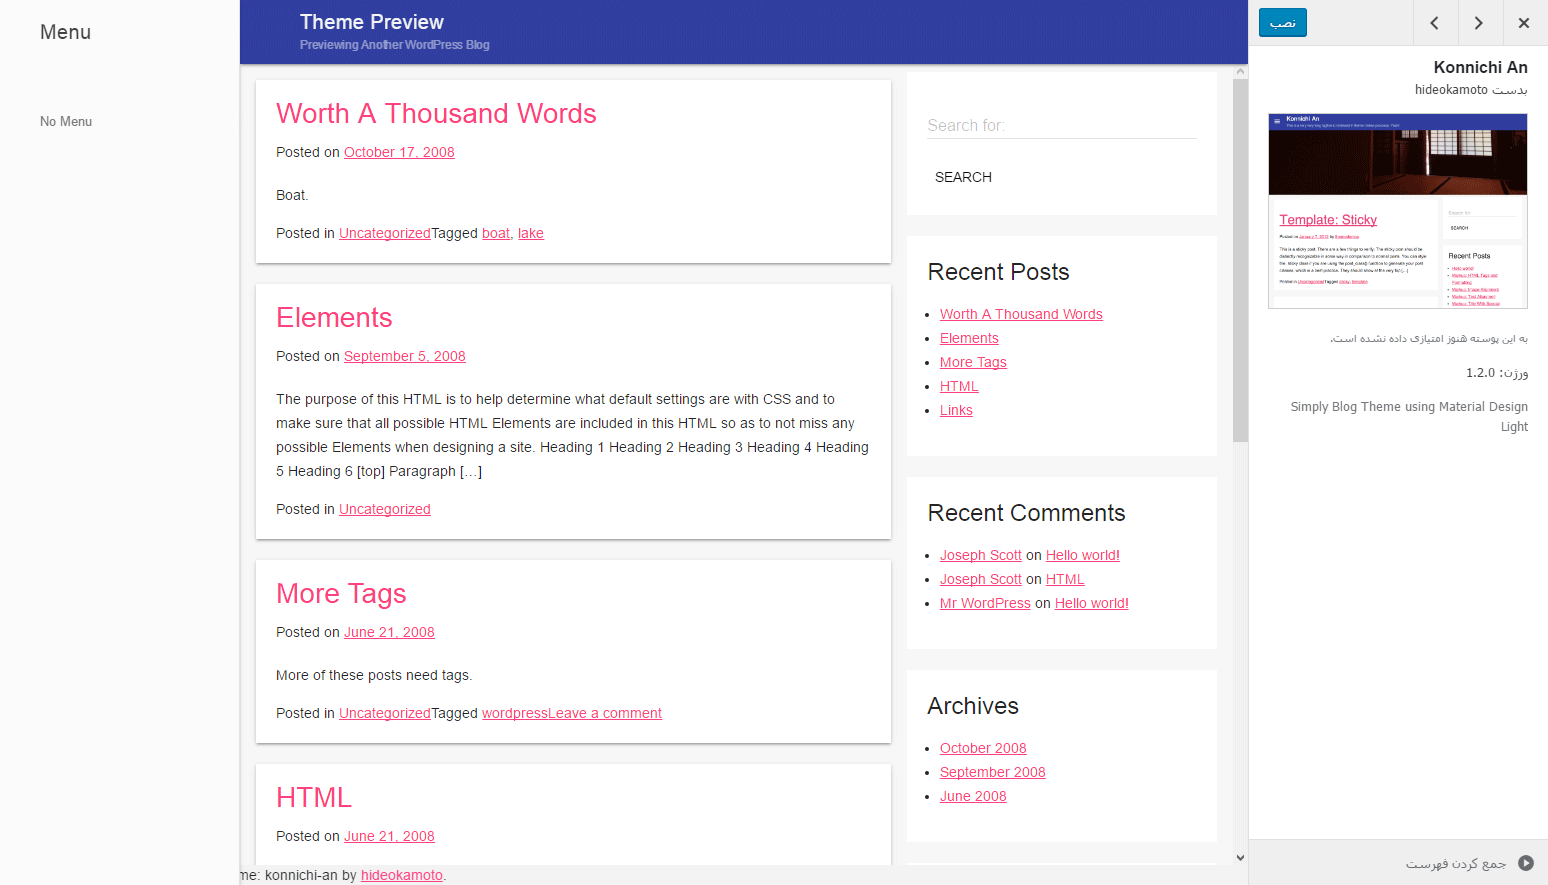Open Links in the Recent Posts list

(956, 410)
